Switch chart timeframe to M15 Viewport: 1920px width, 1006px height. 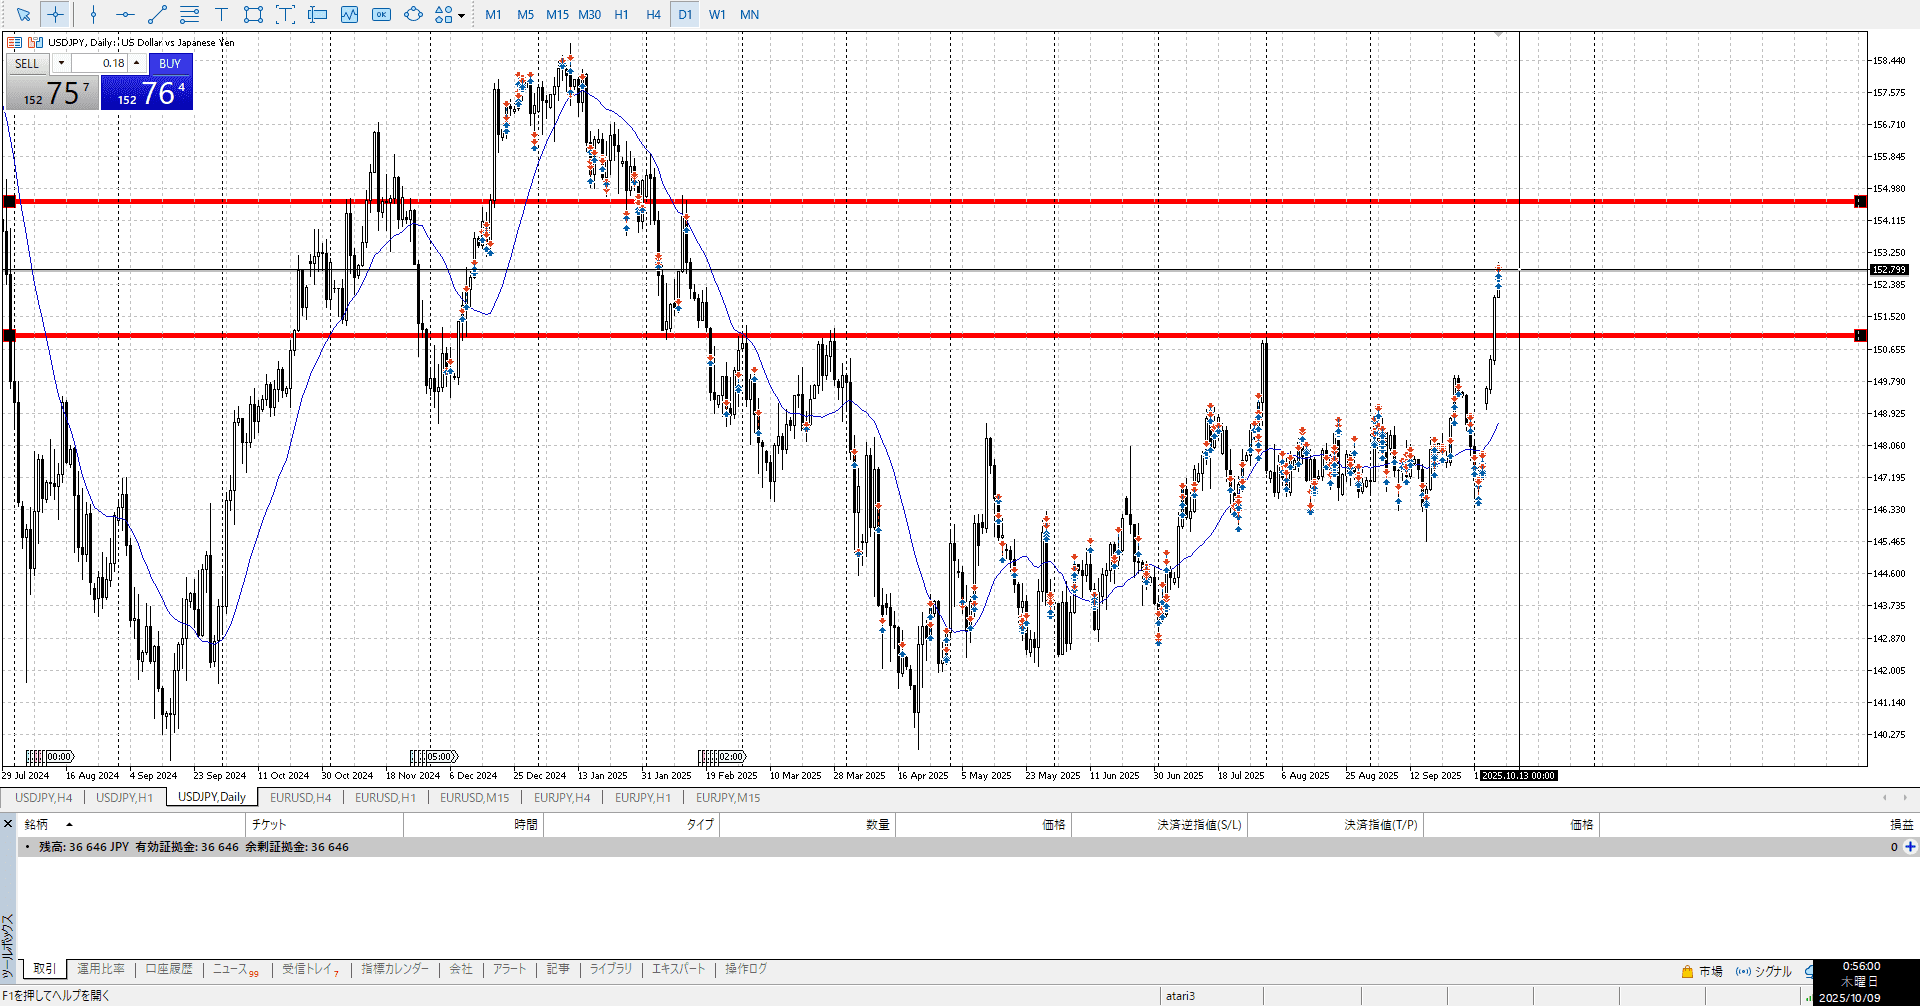557,14
